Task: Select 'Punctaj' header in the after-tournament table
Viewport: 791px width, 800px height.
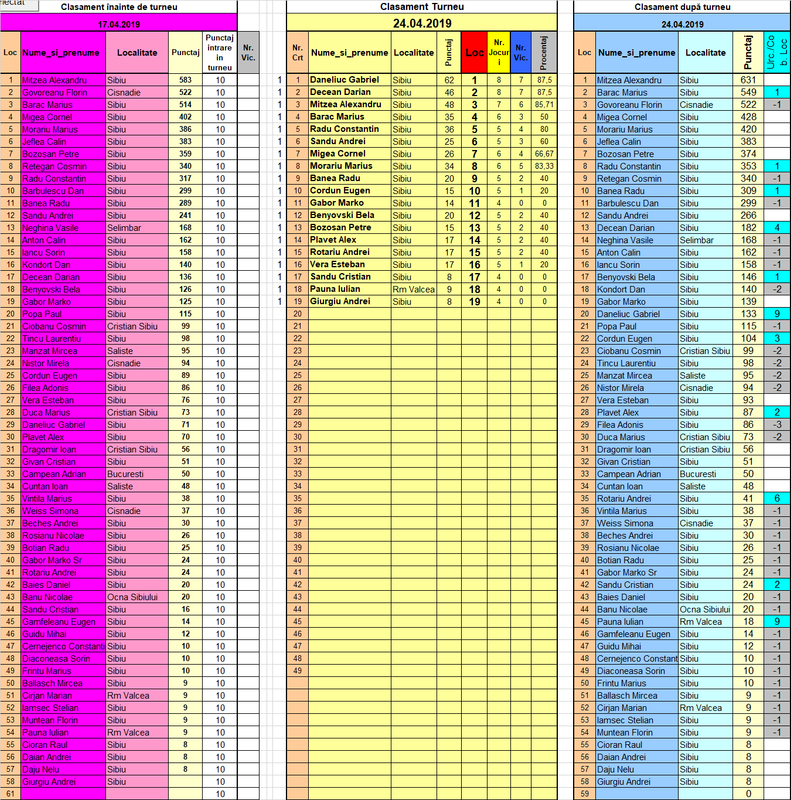Action: pyautogui.click(x=748, y=53)
